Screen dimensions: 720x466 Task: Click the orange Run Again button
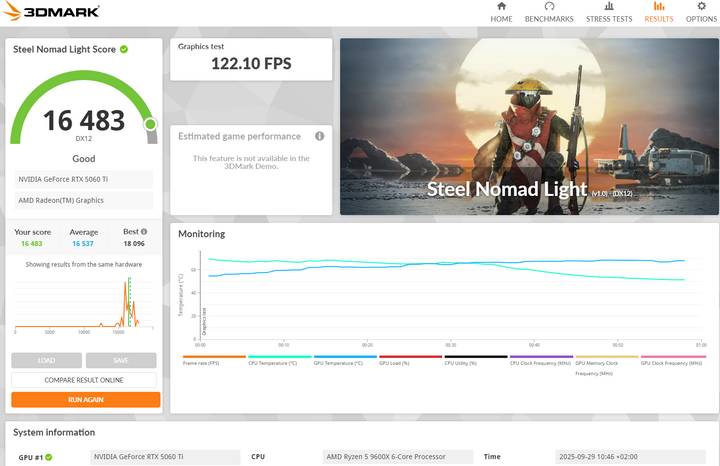coord(85,399)
